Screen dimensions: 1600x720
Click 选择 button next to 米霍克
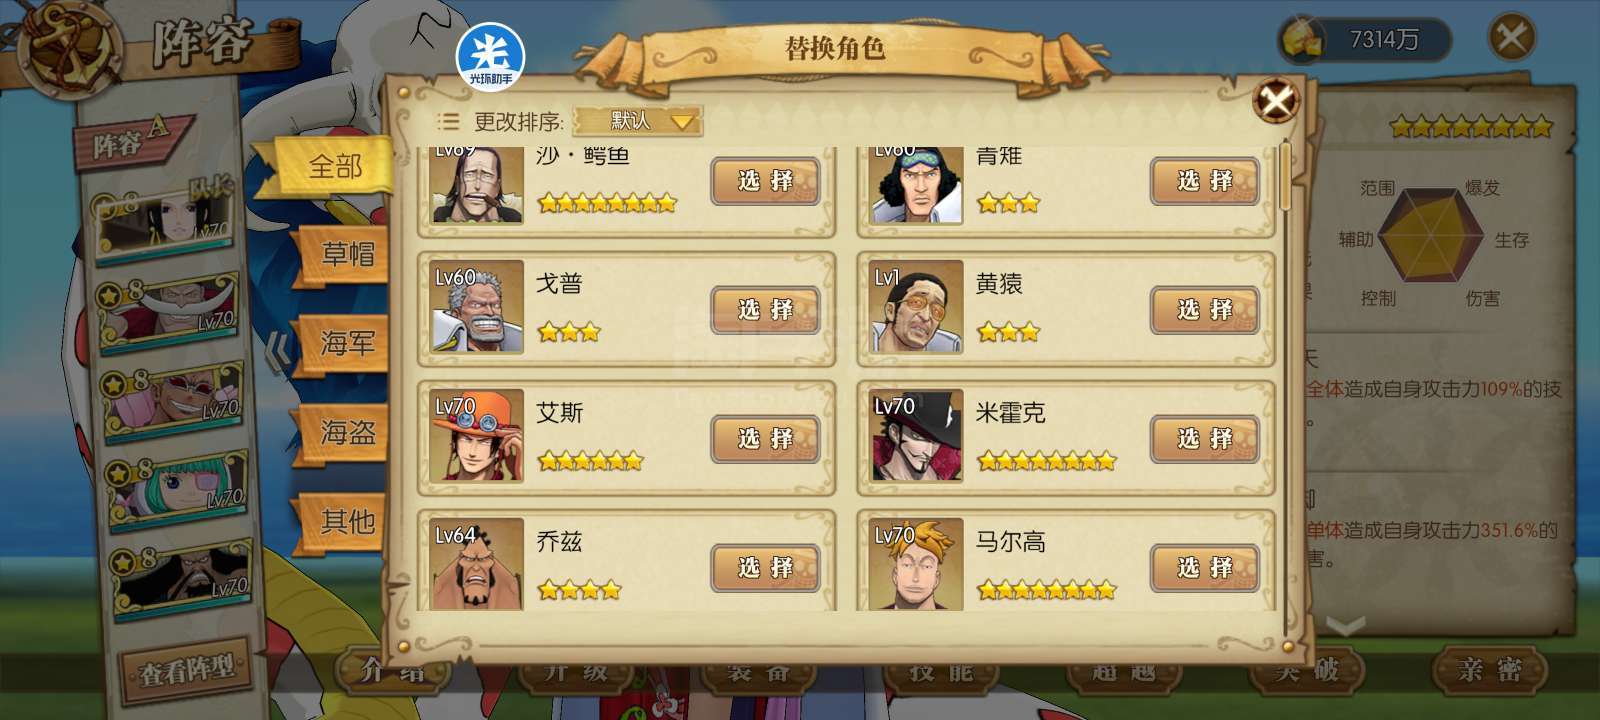(x=1204, y=439)
